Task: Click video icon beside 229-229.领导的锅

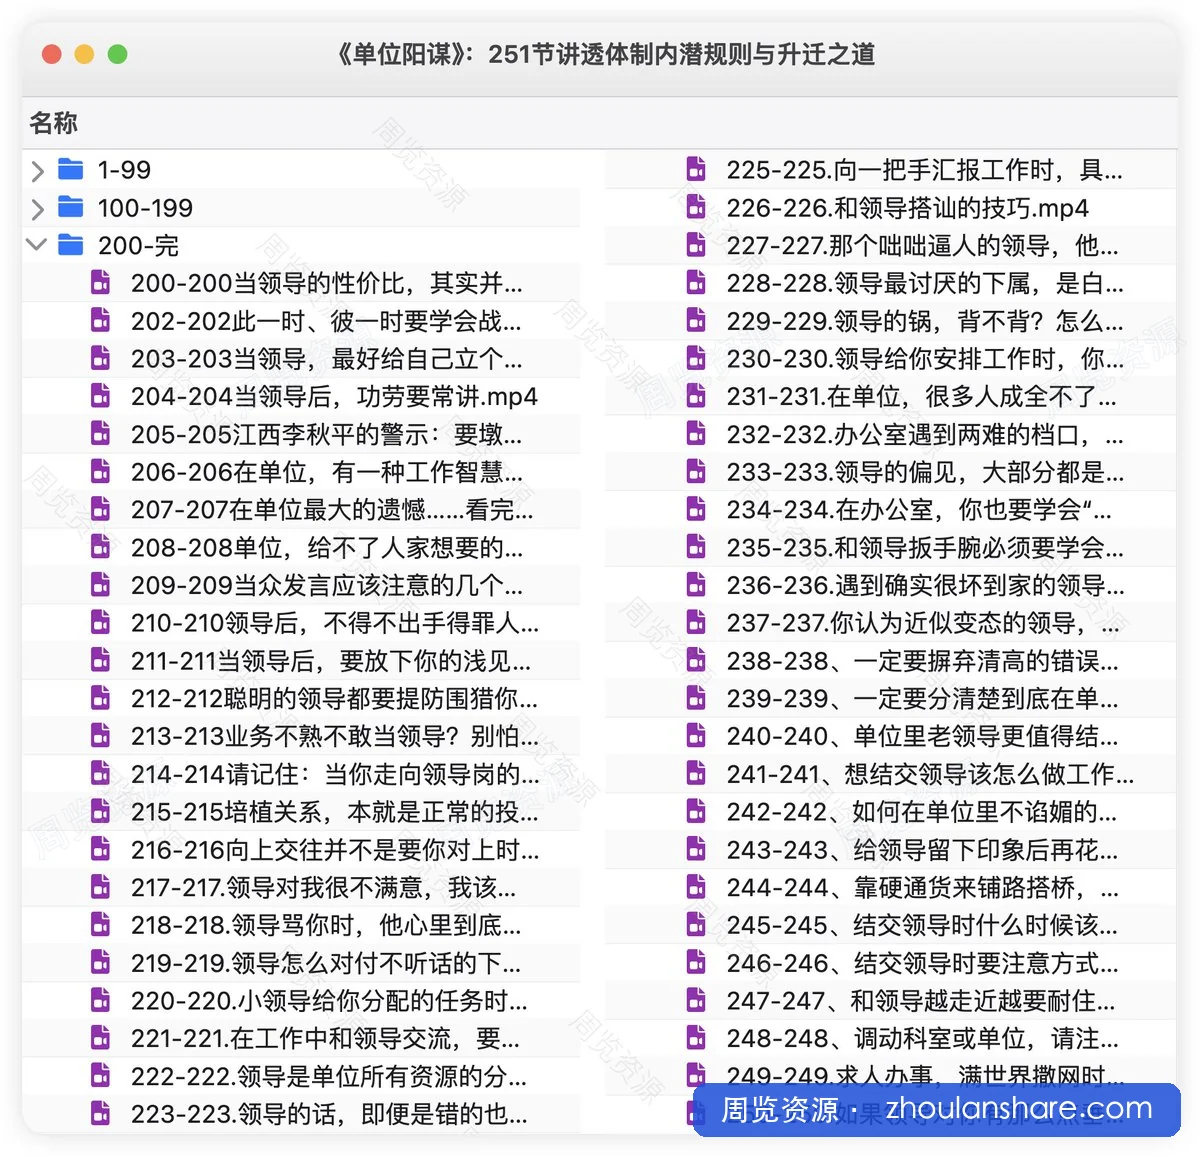Action: coord(696,321)
